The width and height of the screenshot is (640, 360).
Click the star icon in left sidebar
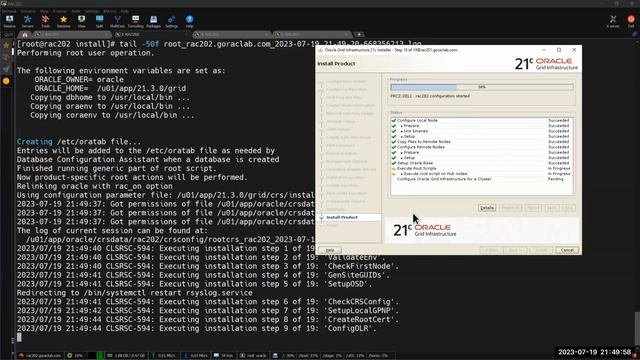tap(6, 45)
